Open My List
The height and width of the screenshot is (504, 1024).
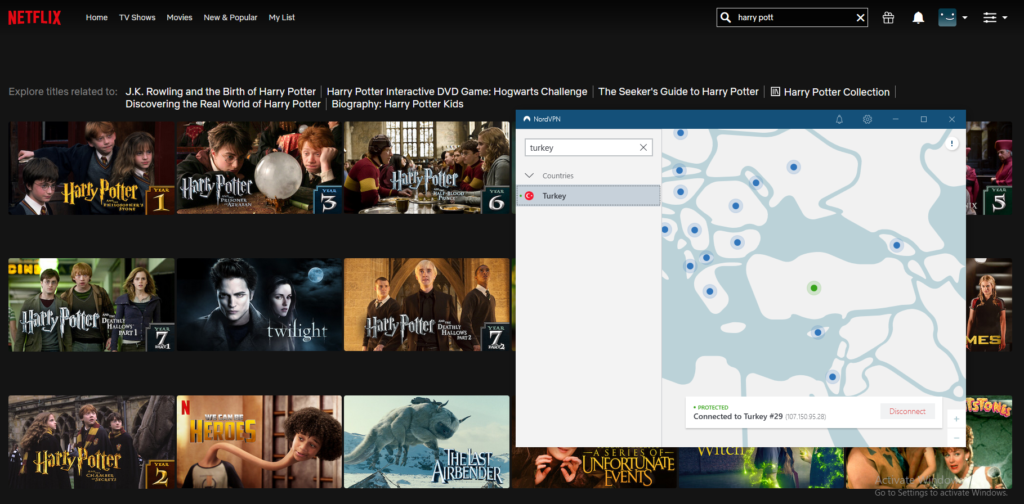(281, 18)
